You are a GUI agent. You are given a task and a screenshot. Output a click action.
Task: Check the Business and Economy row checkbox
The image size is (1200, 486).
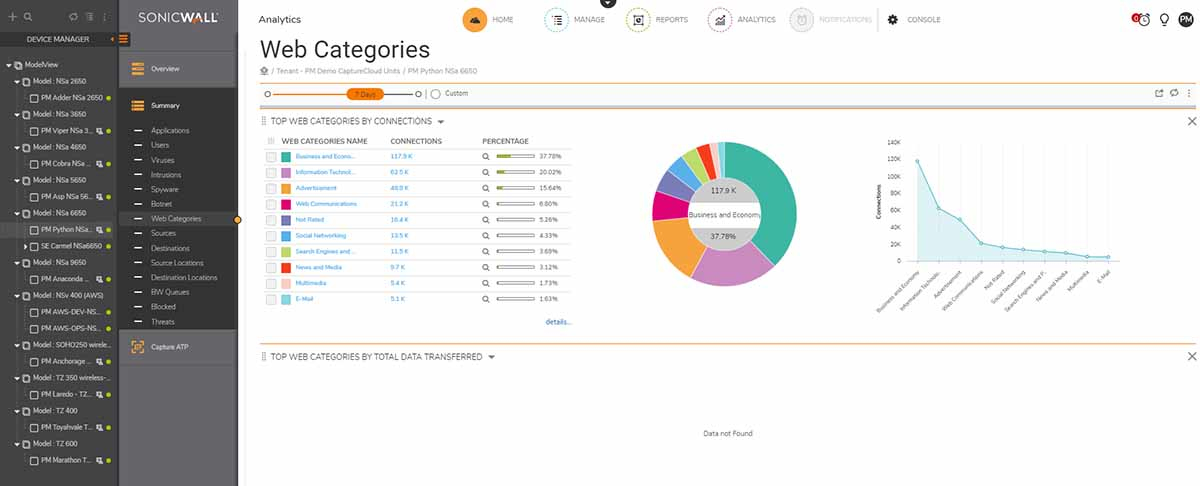point(271,156)
